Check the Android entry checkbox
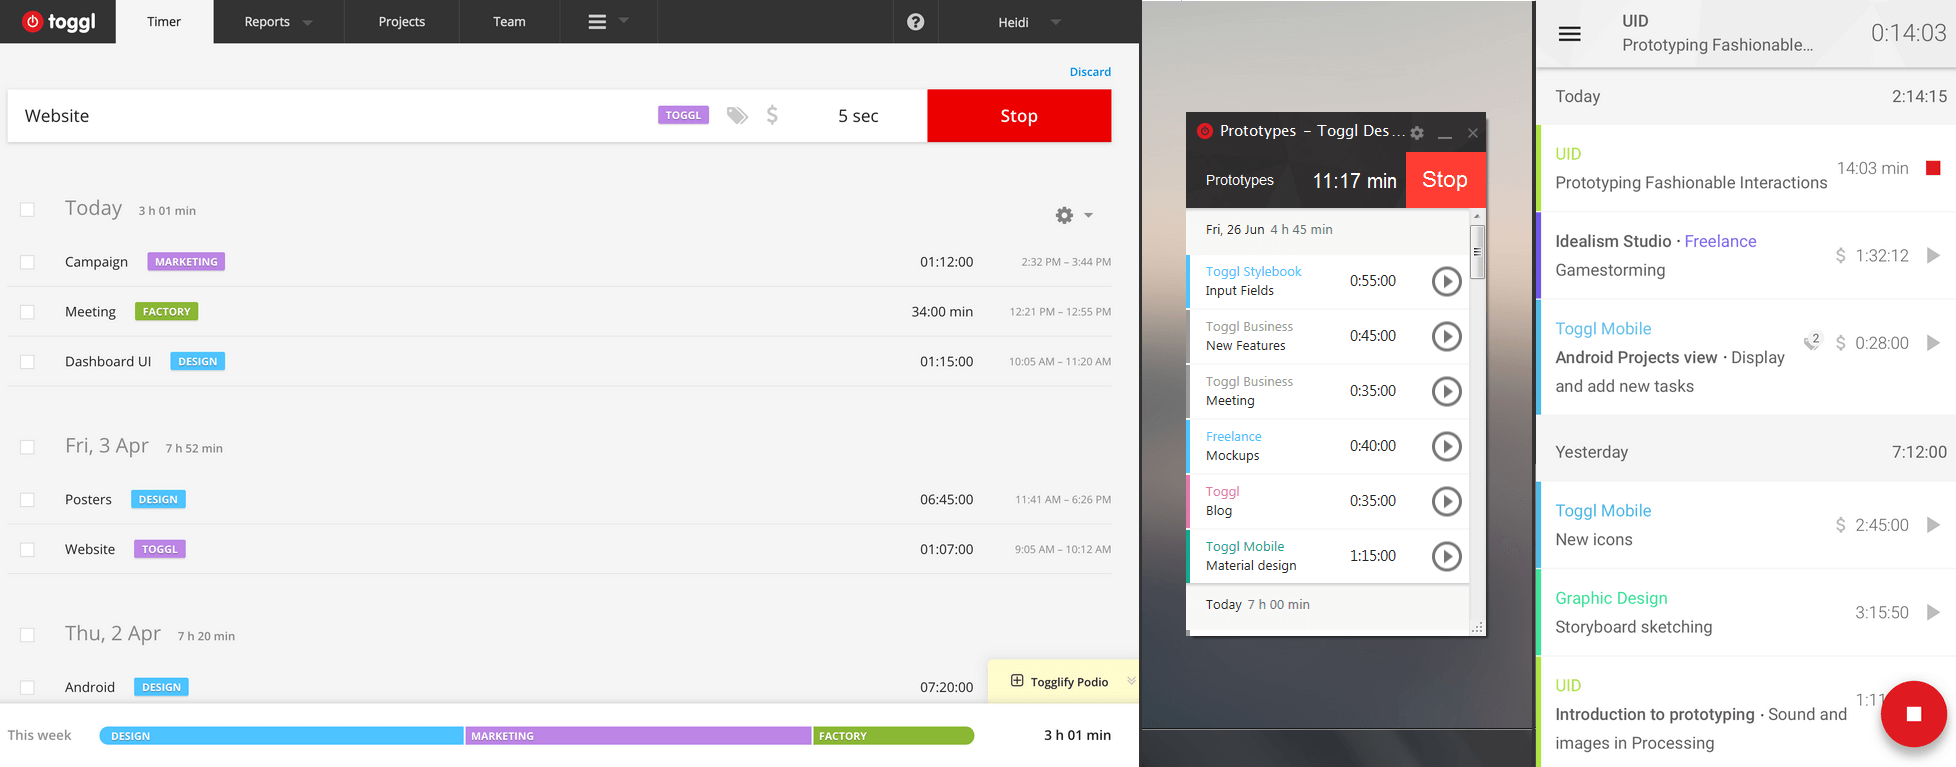The image size is (1956, 767). [27, 688]
